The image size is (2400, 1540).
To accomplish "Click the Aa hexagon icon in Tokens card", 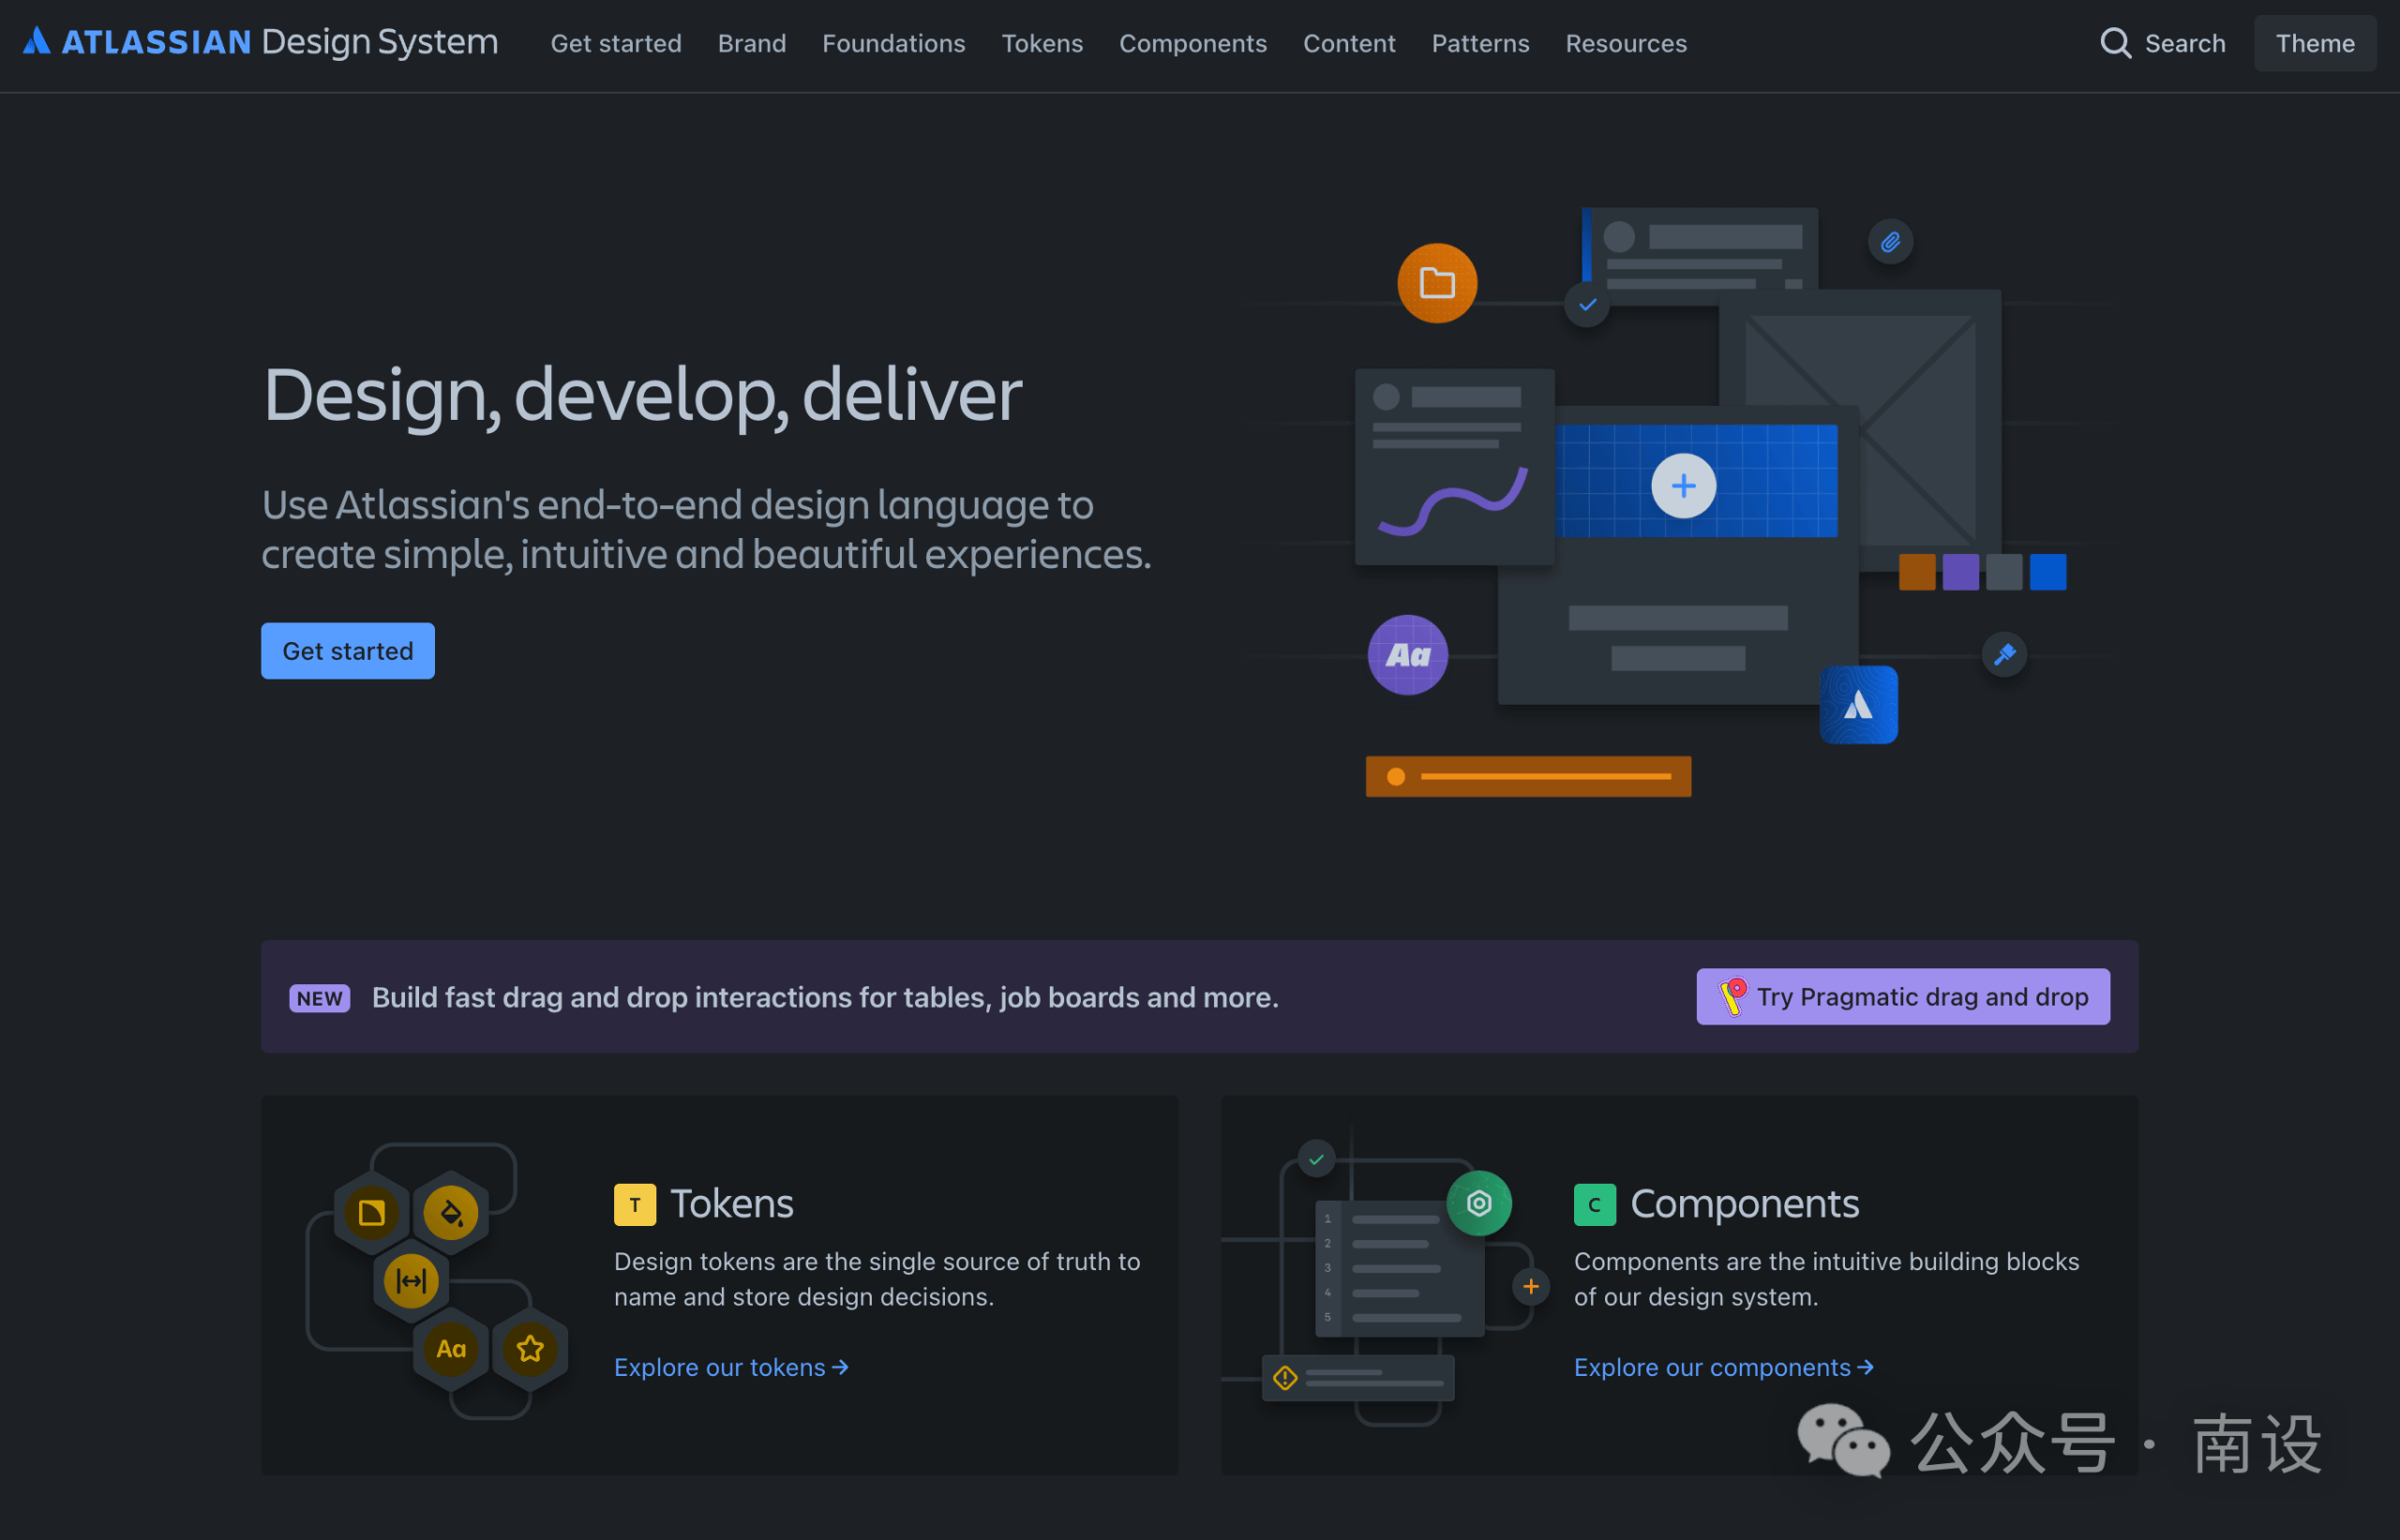I will (451, 1349).
